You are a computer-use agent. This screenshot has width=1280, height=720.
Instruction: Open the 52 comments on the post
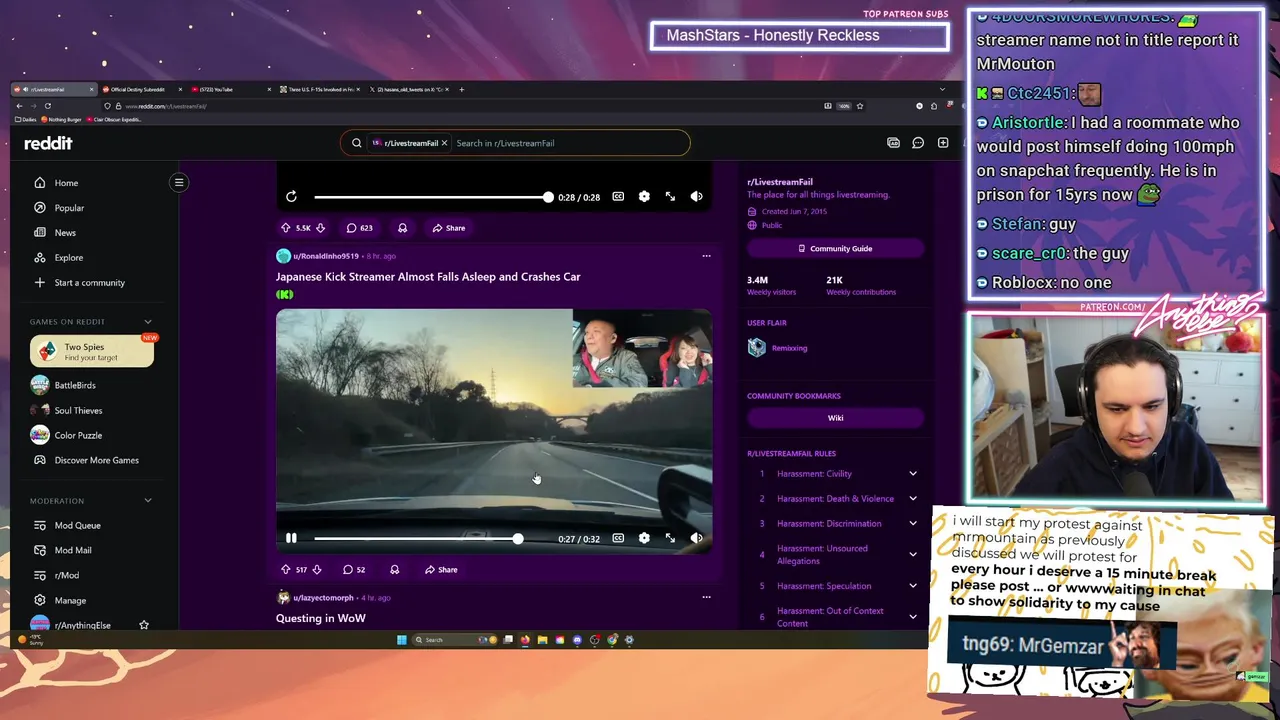click(354, 570)
